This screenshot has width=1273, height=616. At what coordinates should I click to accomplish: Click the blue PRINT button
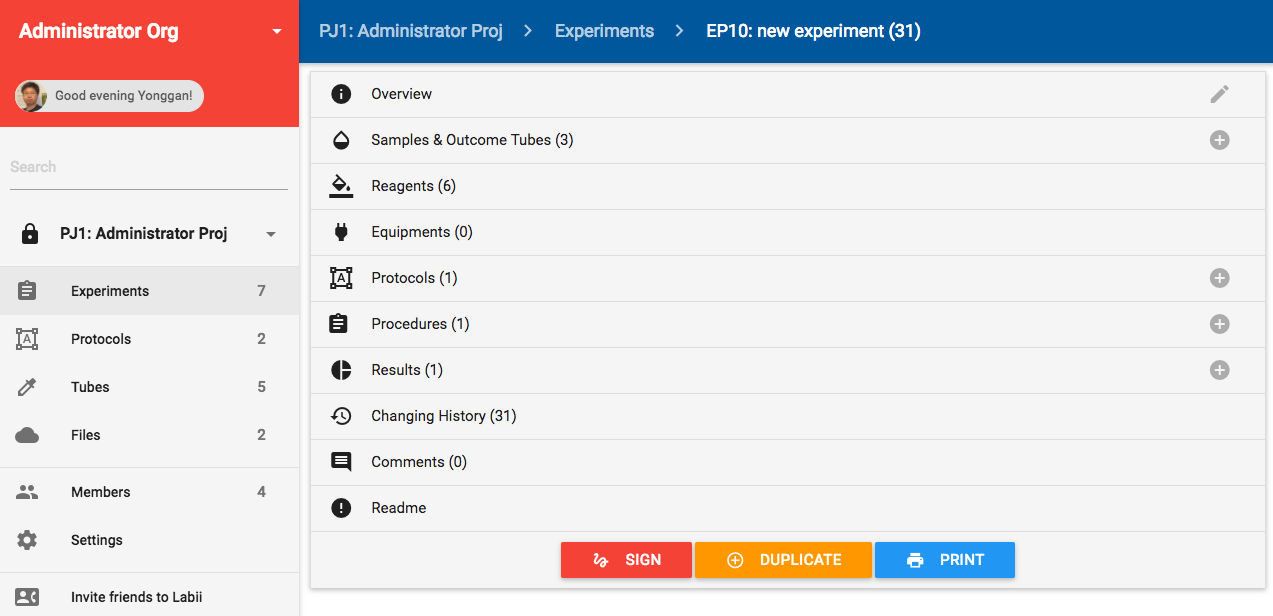[944, 560]
